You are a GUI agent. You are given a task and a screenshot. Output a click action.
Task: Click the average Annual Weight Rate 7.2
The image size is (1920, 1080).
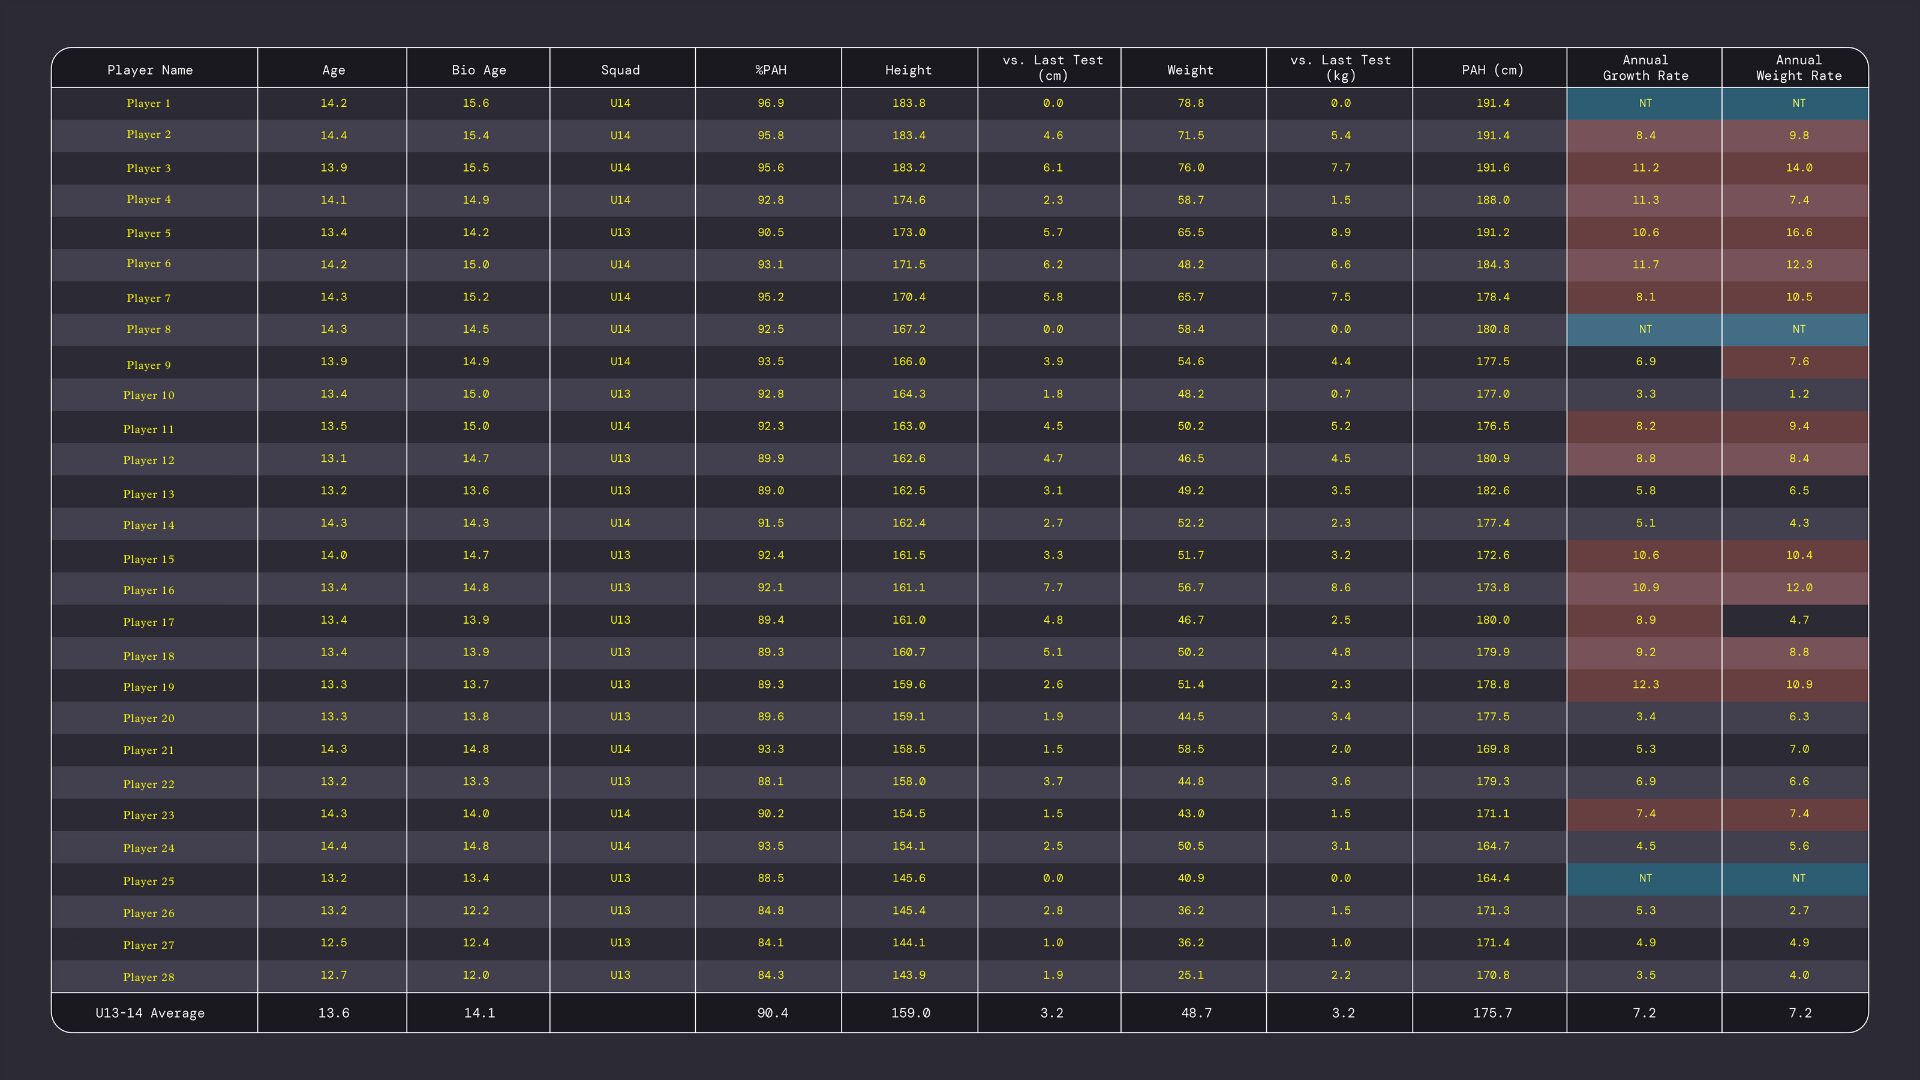pos(1800,1013)
